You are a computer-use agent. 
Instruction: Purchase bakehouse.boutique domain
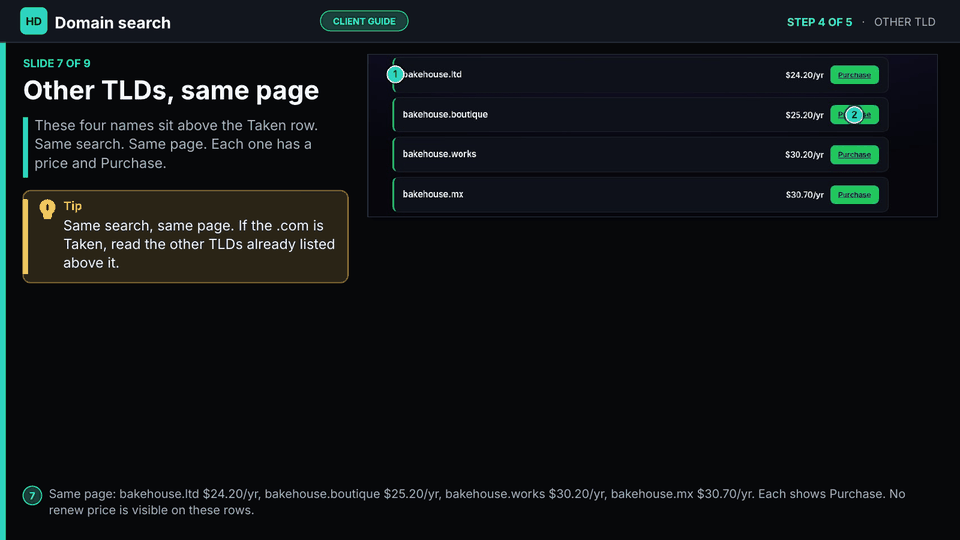coord(854,114)
